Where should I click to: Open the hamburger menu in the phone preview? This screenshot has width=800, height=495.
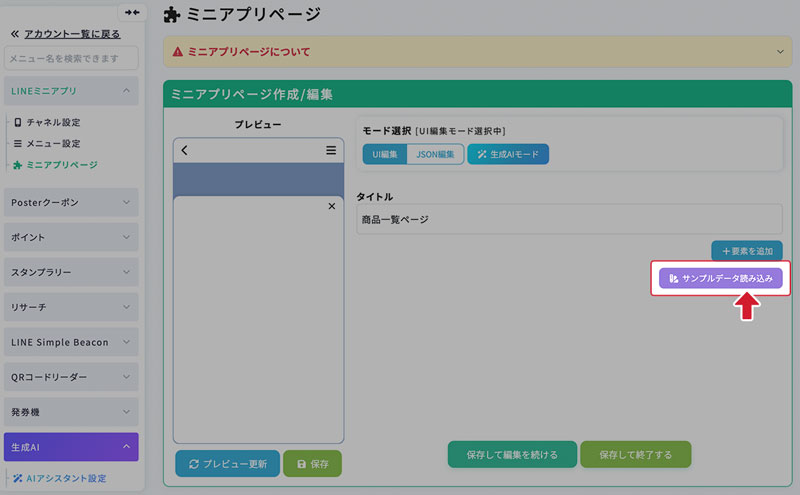point(331,150)
